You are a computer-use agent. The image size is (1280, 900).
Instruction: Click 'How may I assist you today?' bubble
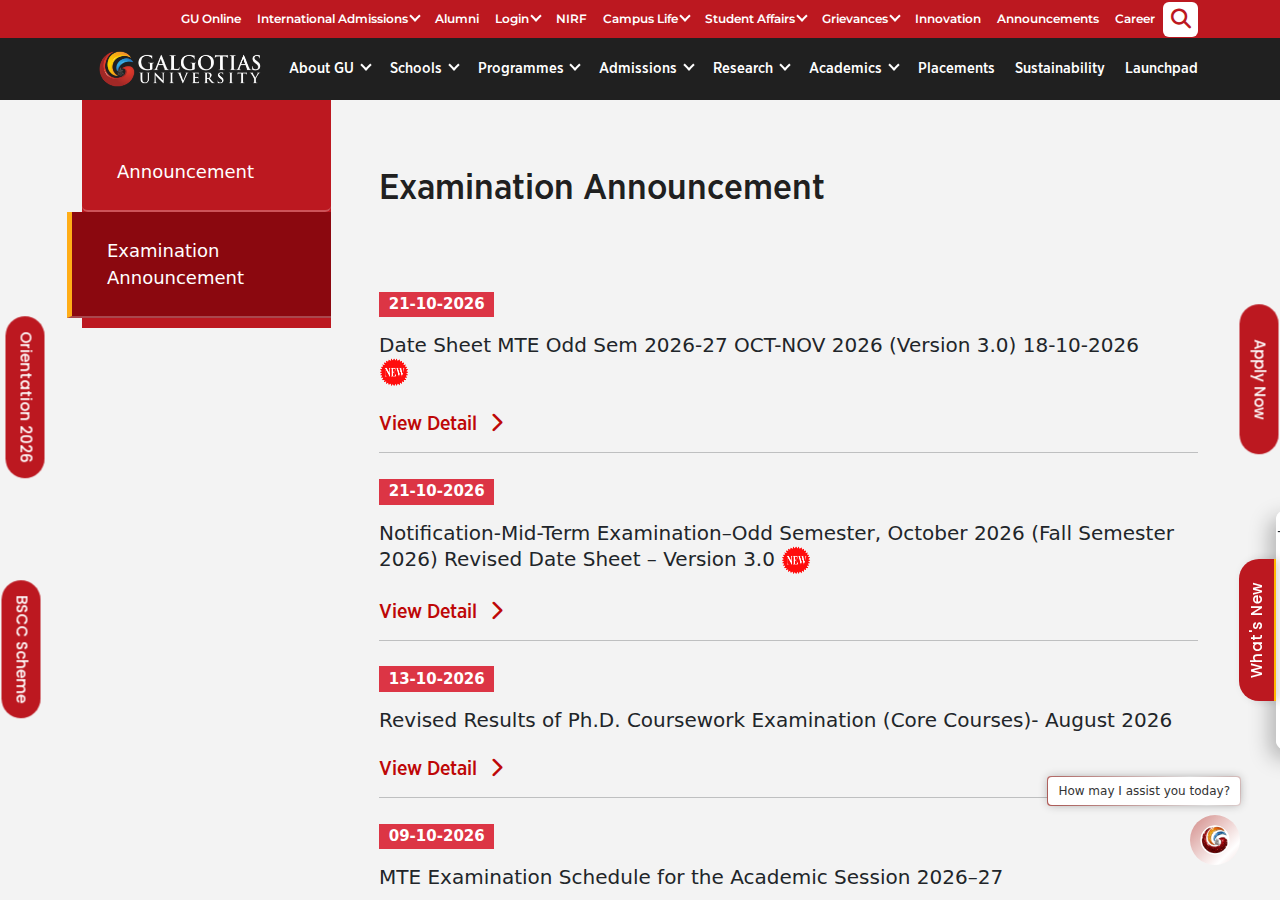pyautogui.click(x=1144, y=791)
